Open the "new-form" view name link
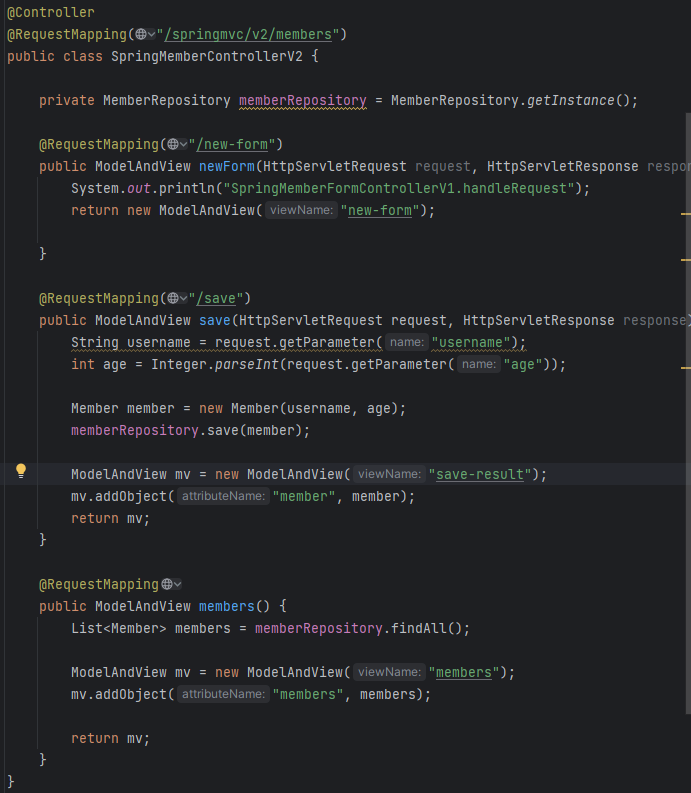The width and height of the screenshot is (691, 793). tap(380, 210)
